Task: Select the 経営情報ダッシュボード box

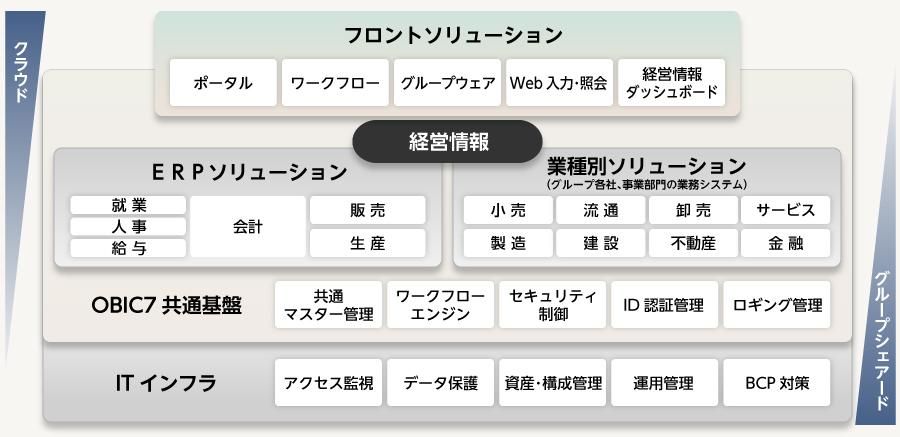Action: pos(672,83)
